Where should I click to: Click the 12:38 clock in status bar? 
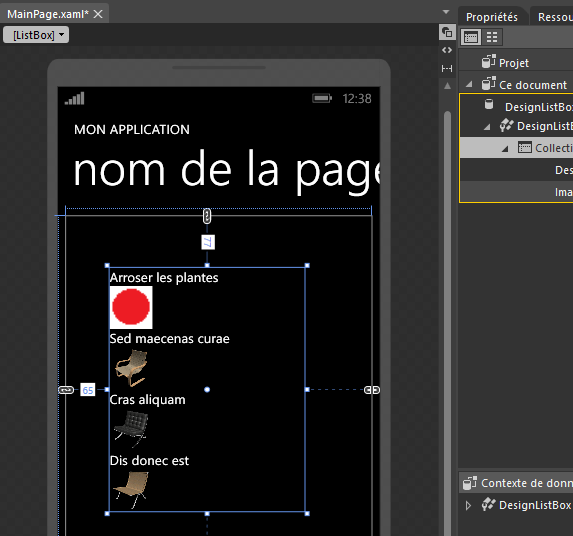[x=357, y=98]
